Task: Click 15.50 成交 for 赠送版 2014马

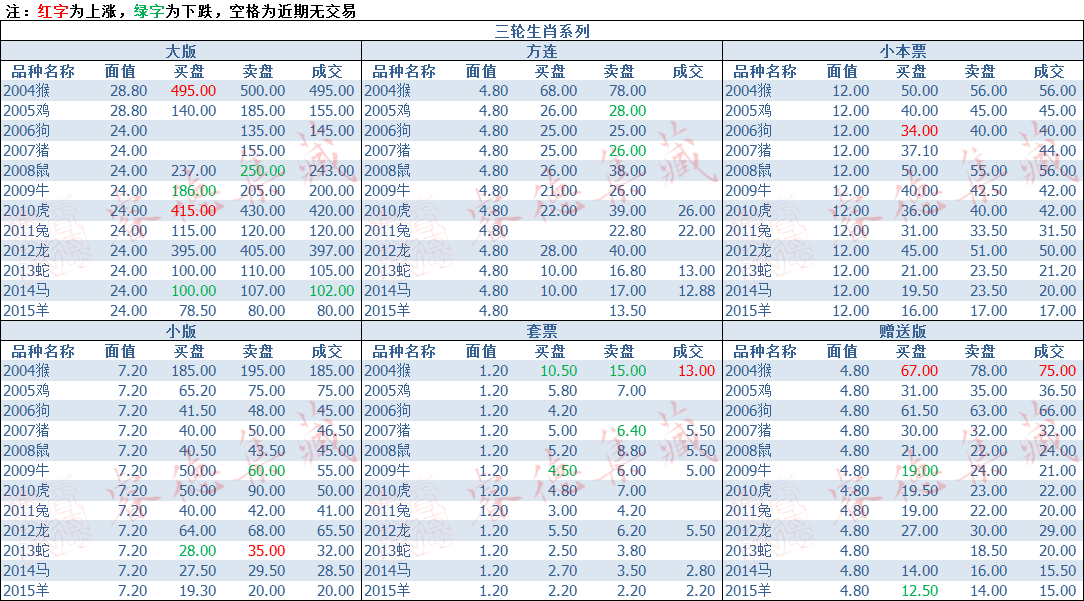Action: pyautogui.click(x=1058, y=571)
